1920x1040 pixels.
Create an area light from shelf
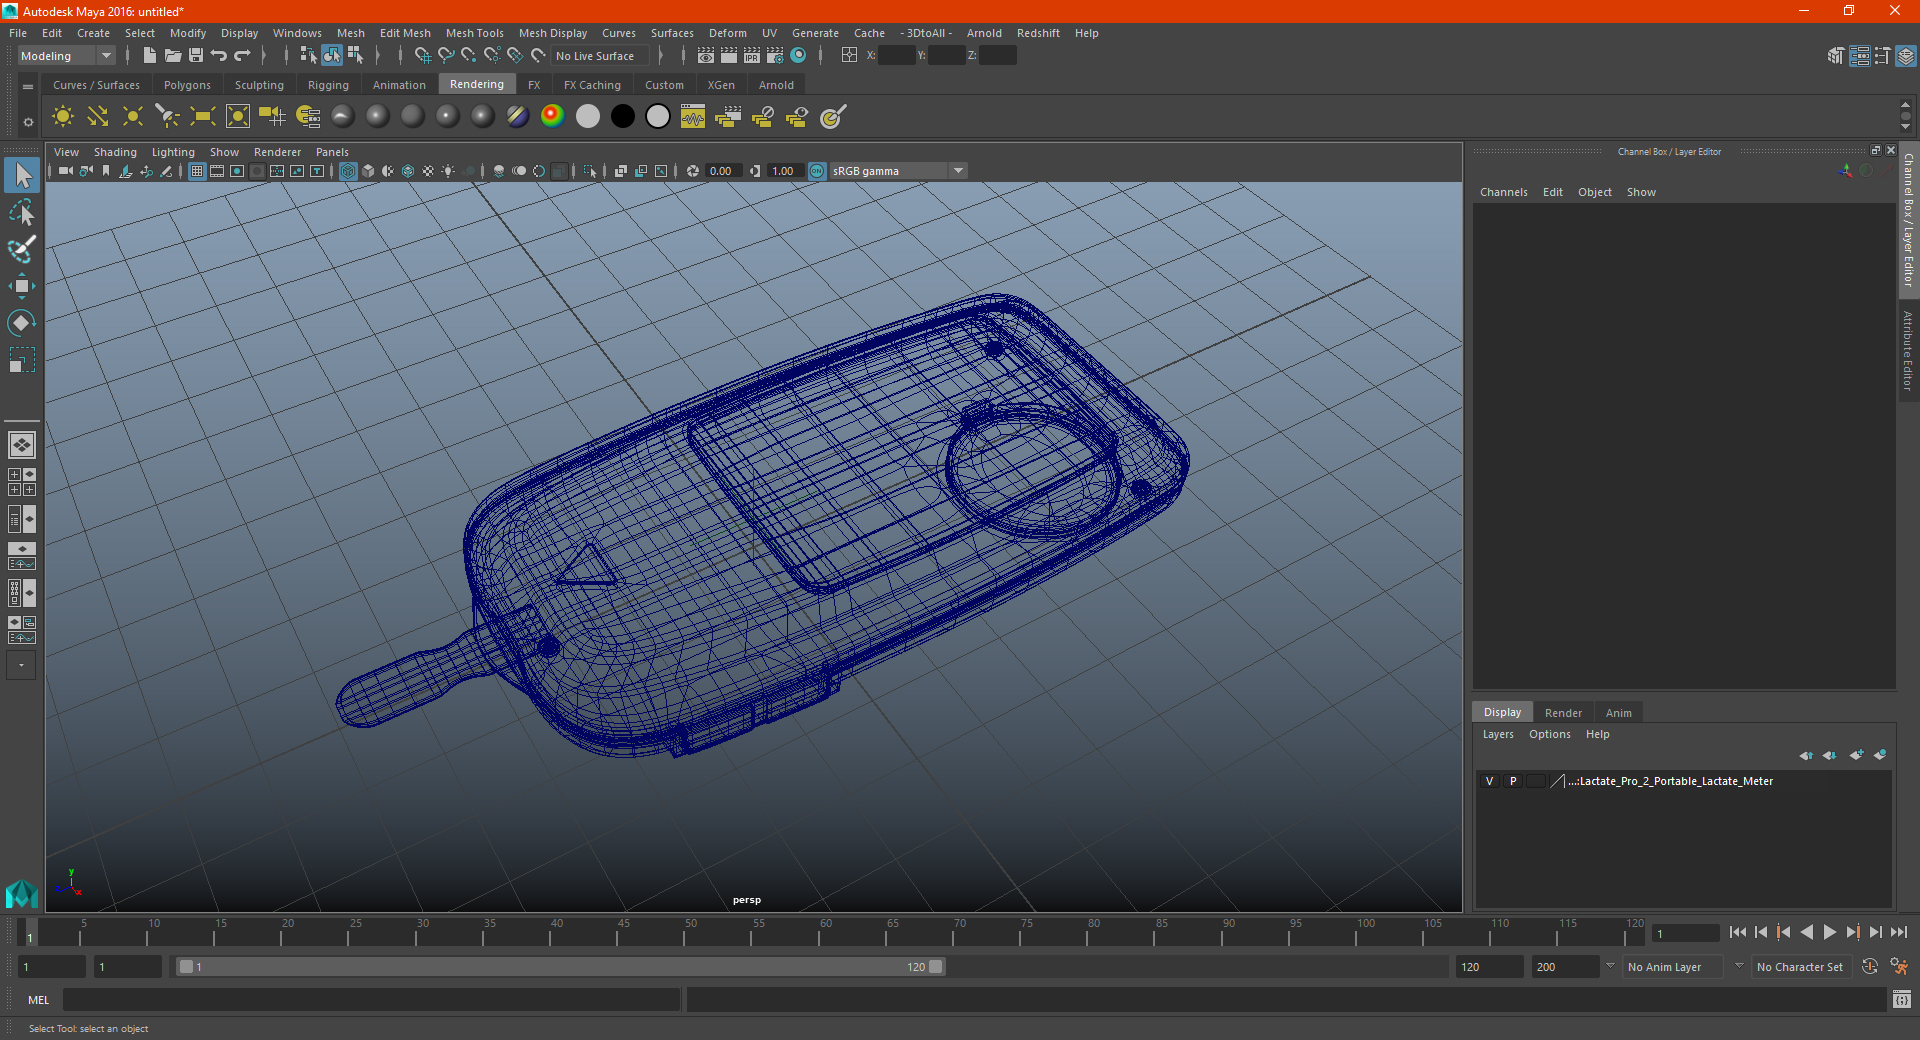tap(203, 117)
